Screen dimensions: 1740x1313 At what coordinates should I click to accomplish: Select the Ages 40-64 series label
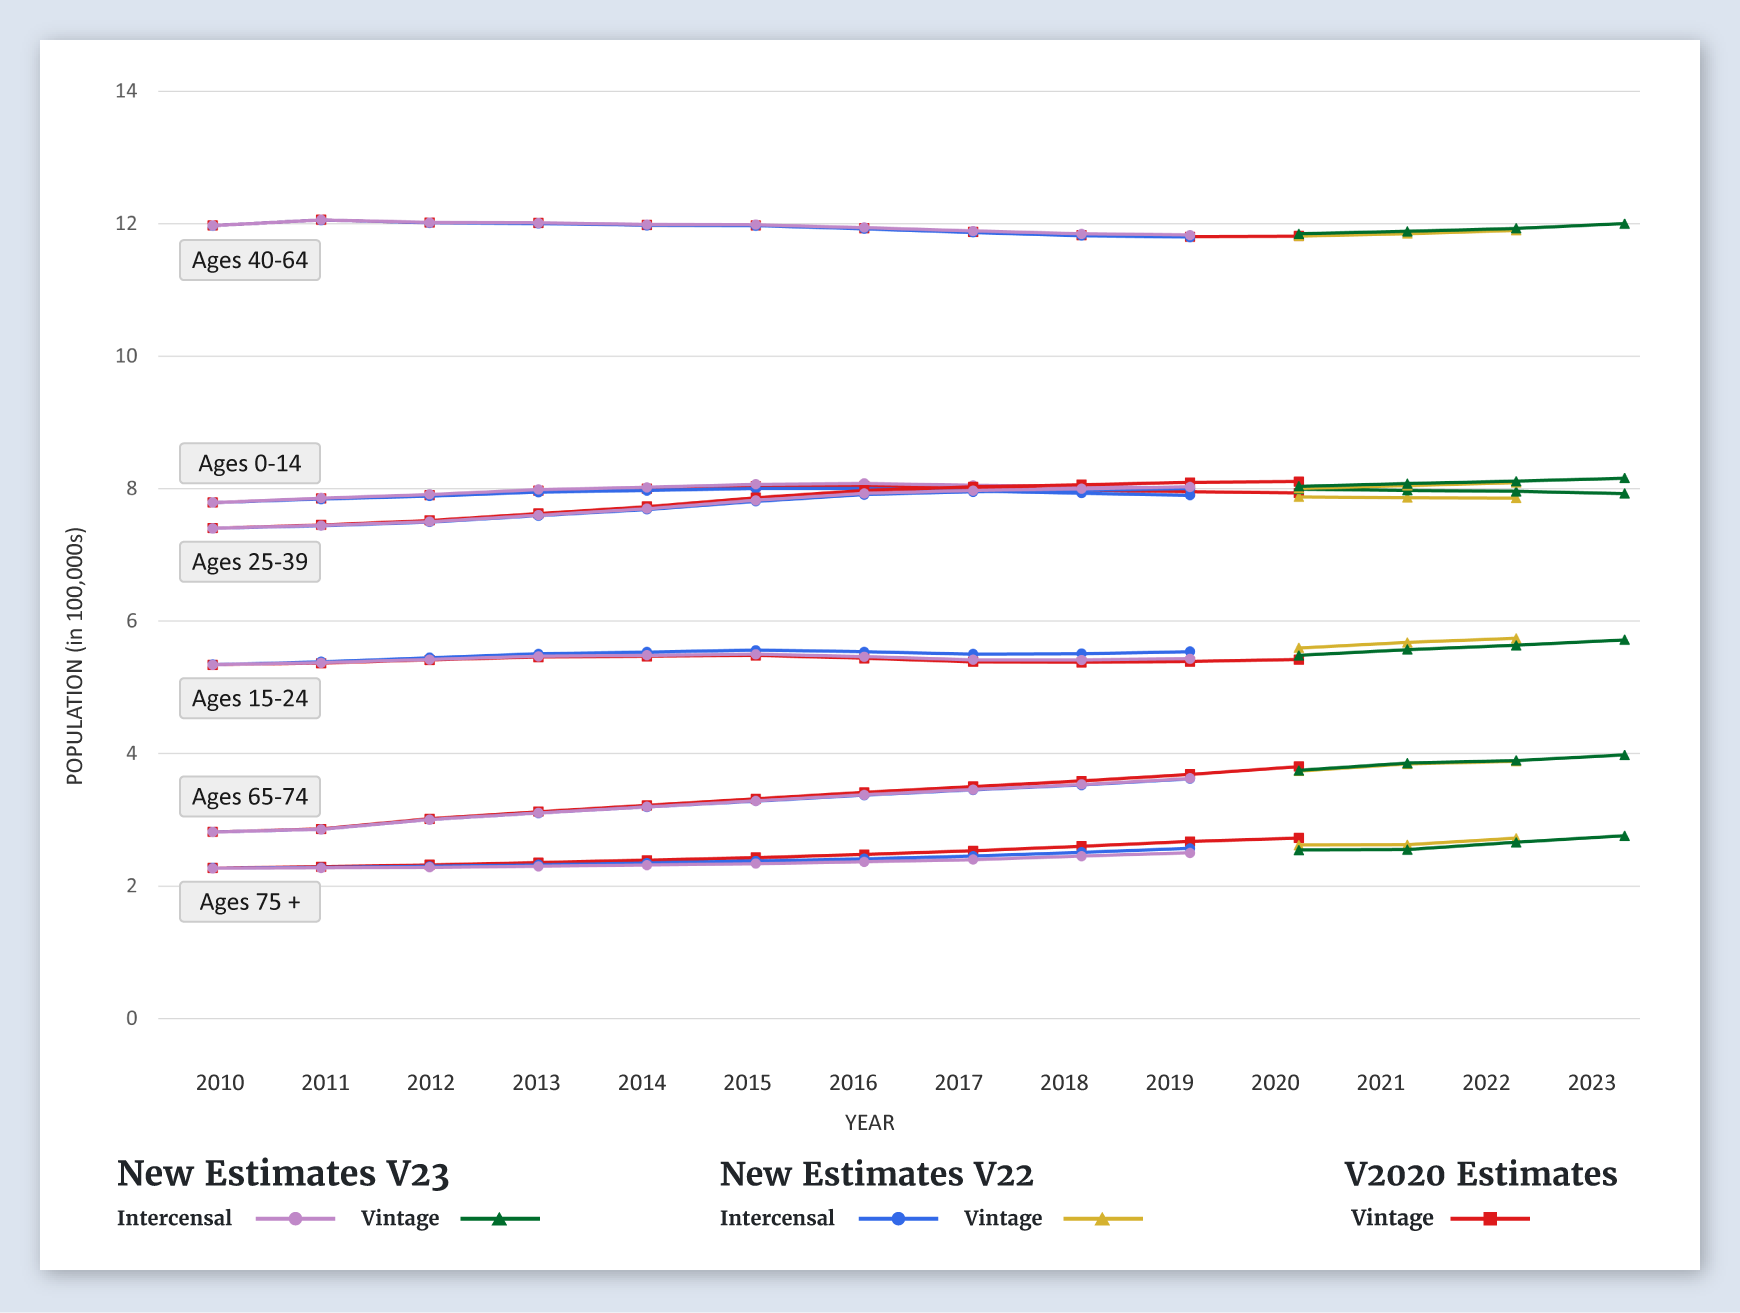click(x=250, y=260)
